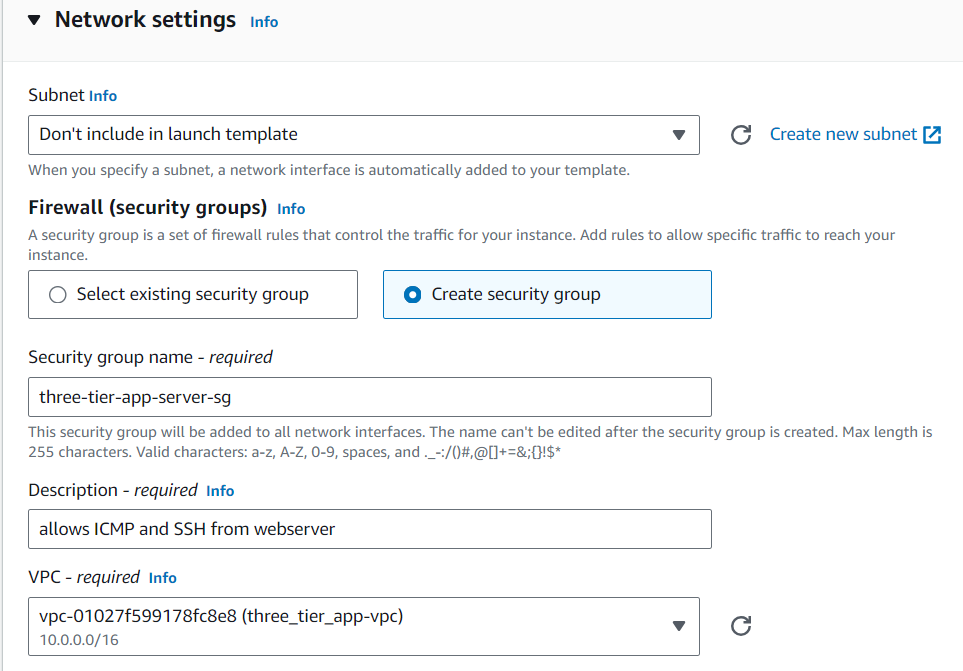Click the Description text field
The image size is (963, 671).
point(370,529)
